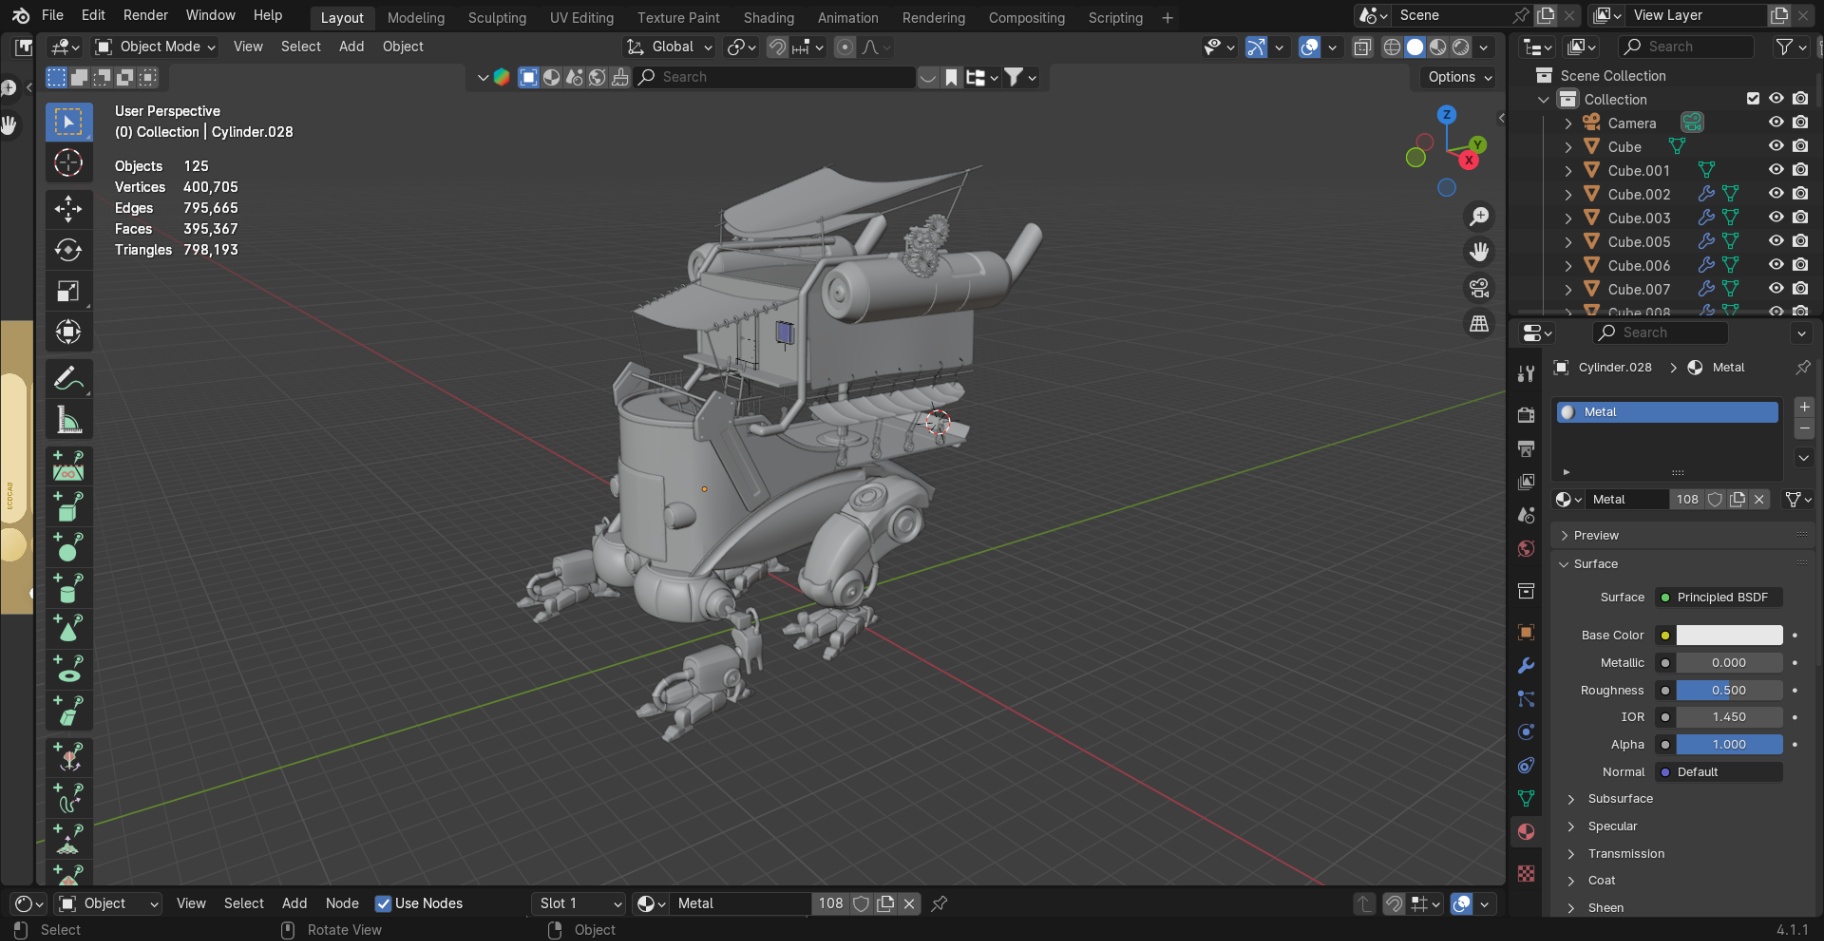Image resolution: width=1824 pixels, height=941 pixels.
Task: Select the Move tool in toolbar
Action: 68,208
